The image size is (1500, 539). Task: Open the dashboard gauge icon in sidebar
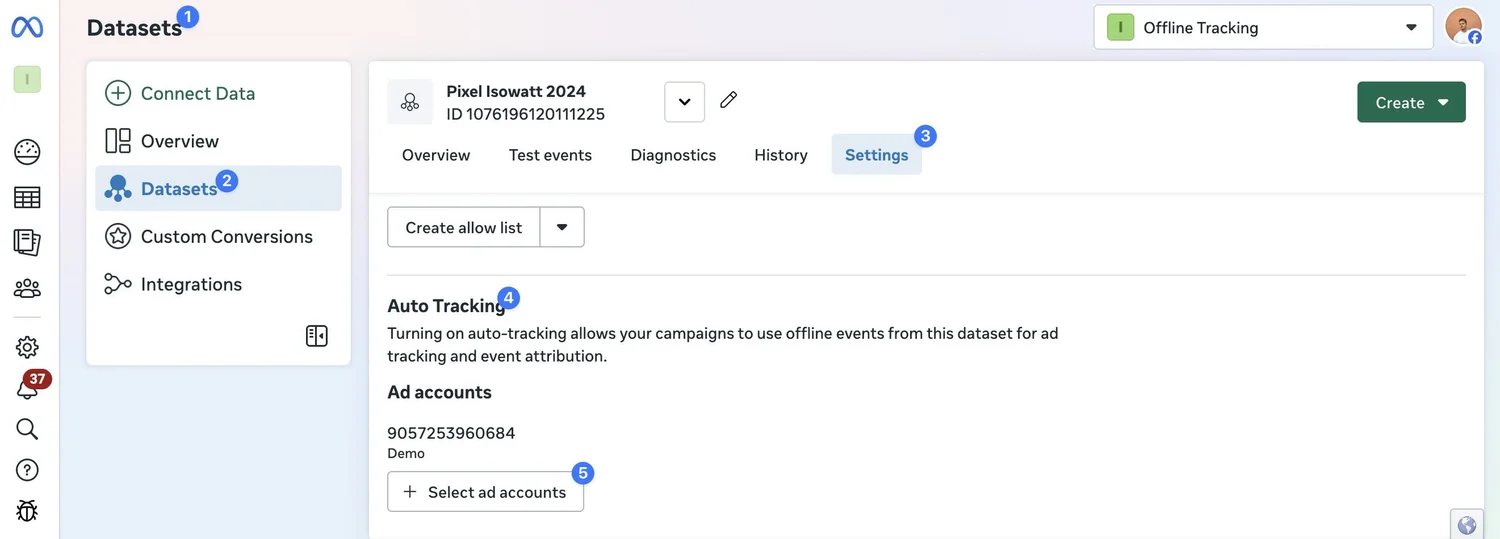pyautogui.click(x=27, y=152)
